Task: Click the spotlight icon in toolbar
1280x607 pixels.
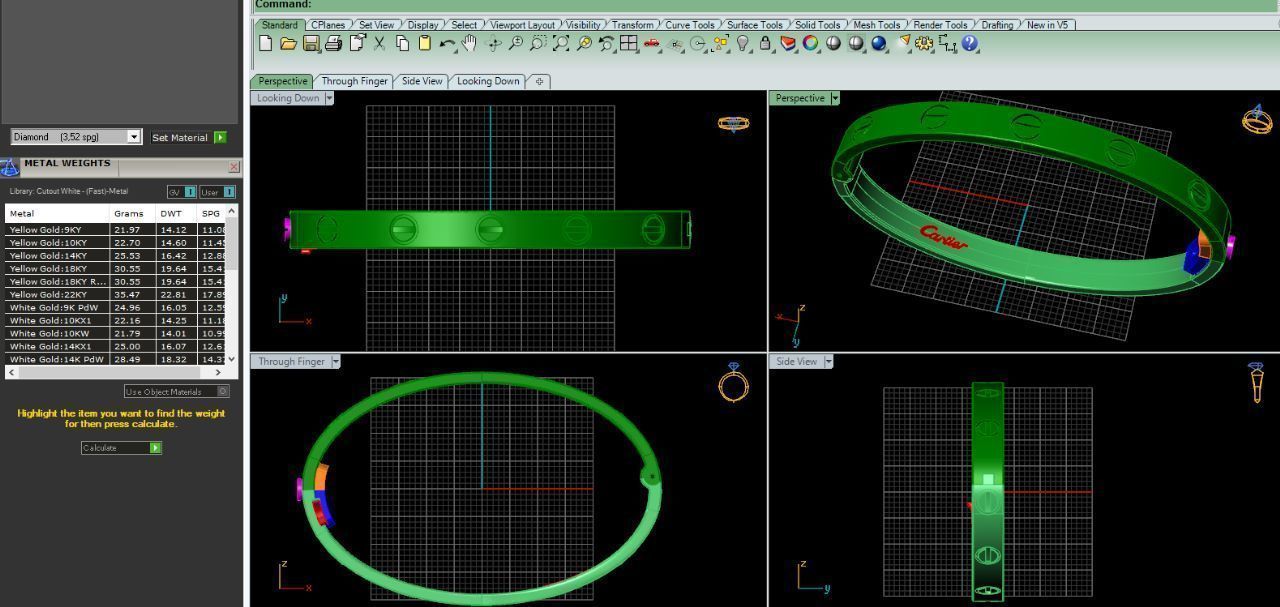Action: pyautogui.click(x=904, y=43)
